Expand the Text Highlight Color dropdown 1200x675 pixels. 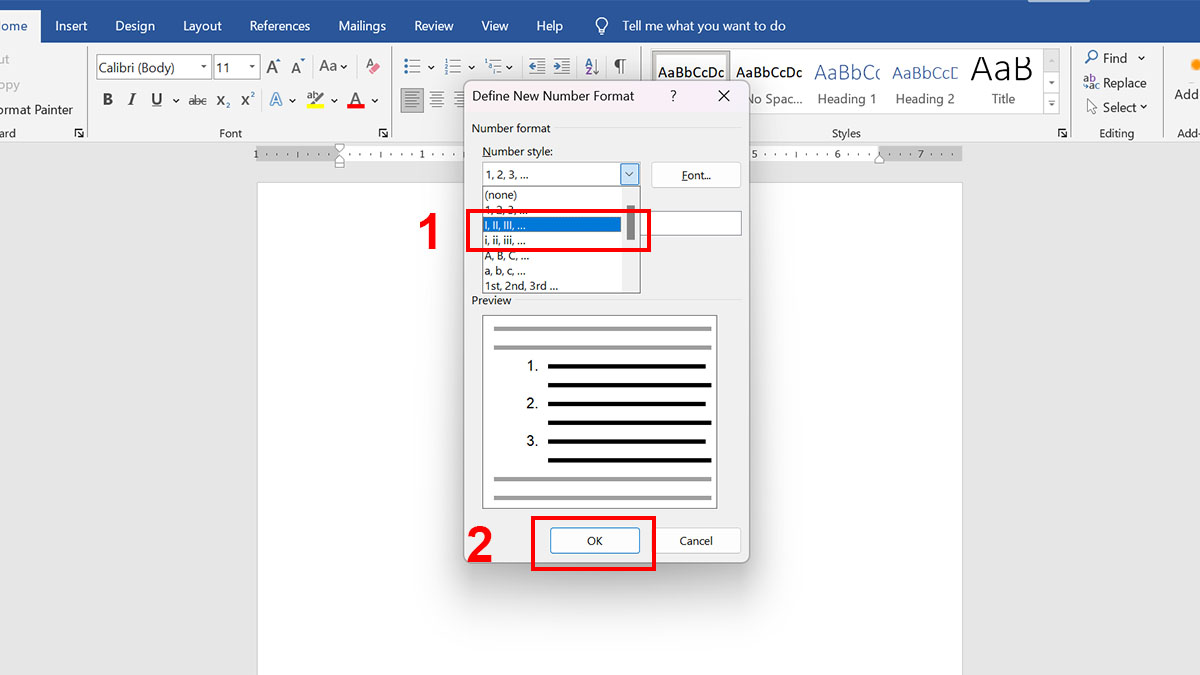pos(335,100)
